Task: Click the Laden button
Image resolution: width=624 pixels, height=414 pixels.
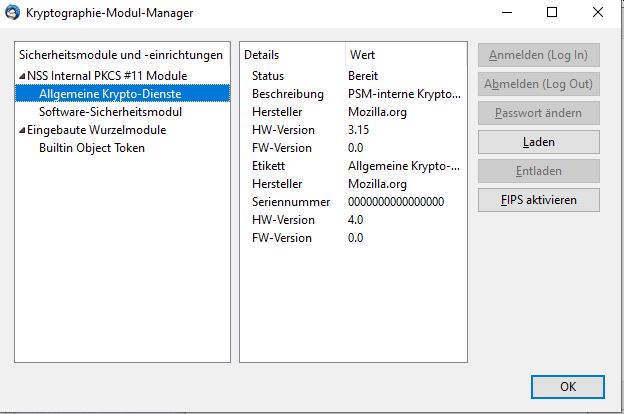Action: 538,142
